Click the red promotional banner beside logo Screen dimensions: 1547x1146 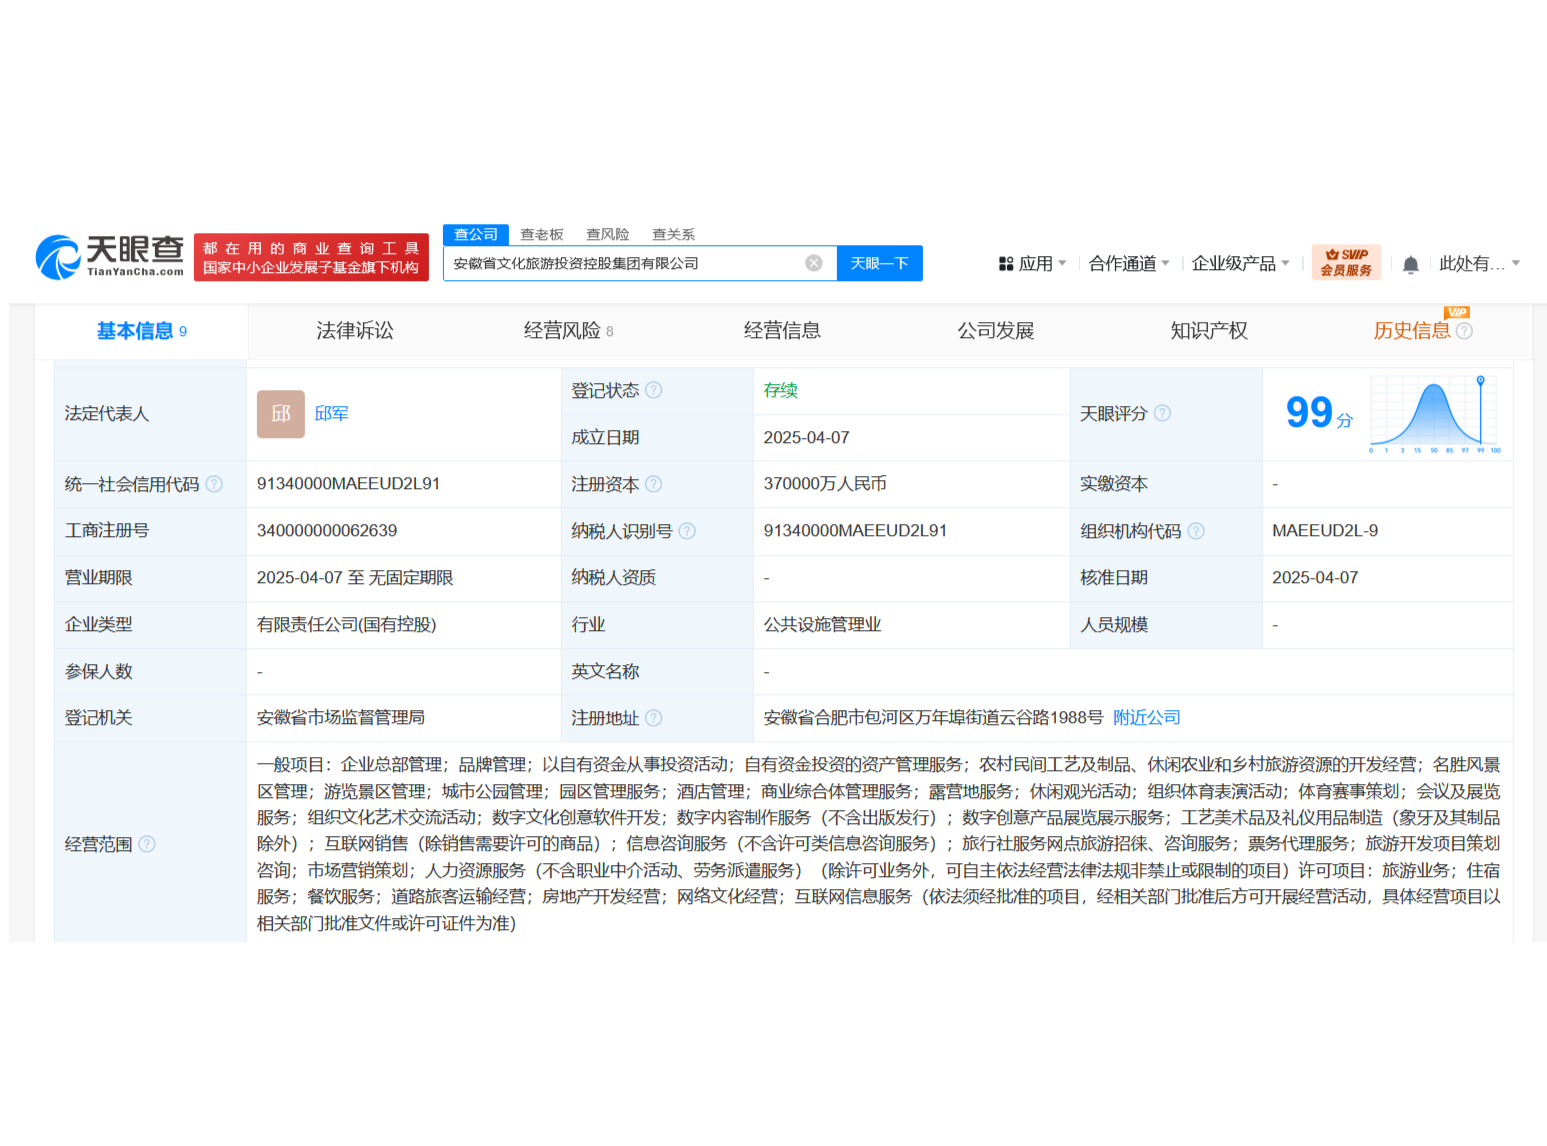coord(311,257)
